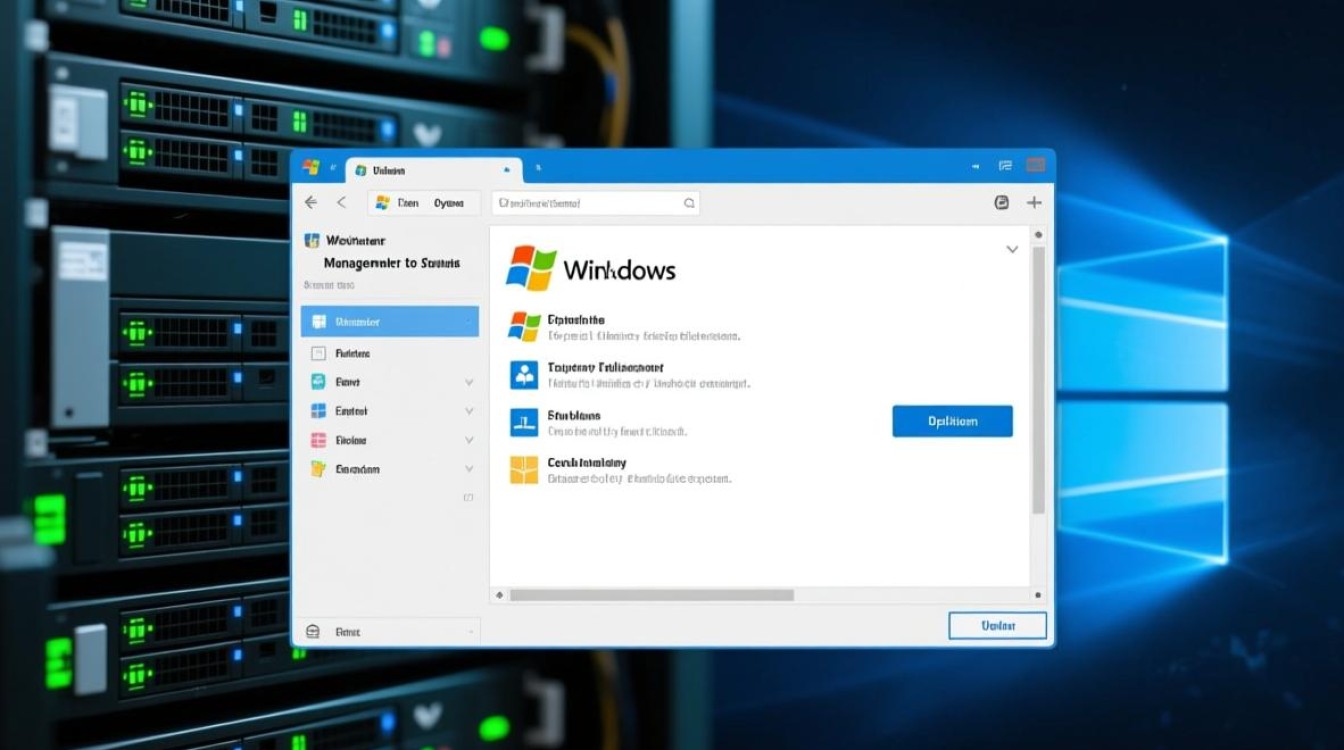
Task: Click the blue monitor icon in list
Action: [524, 422]
